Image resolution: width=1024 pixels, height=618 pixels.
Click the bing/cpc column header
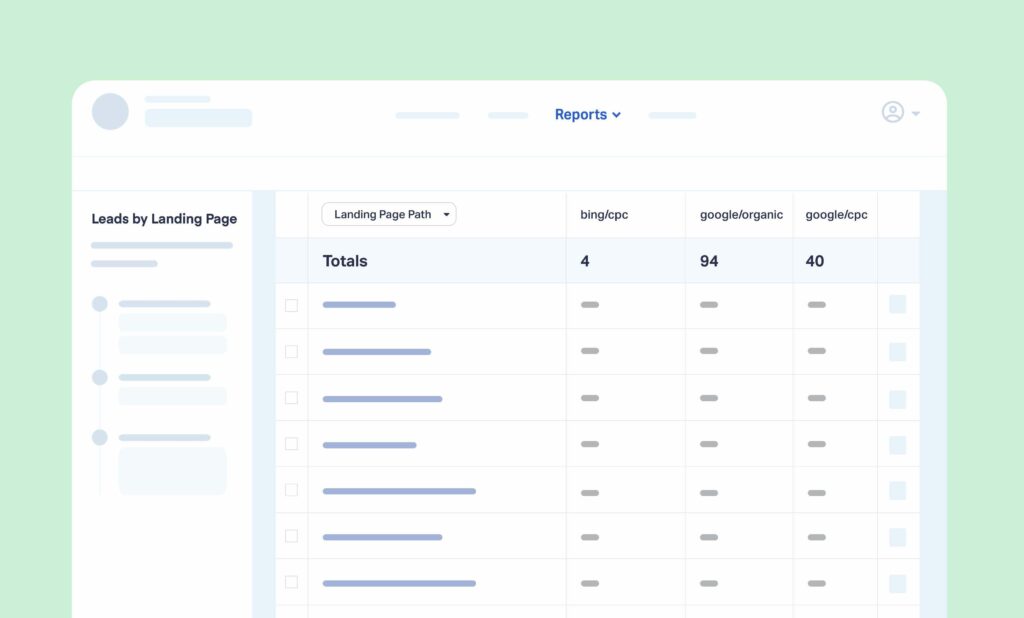coord(604,215)
